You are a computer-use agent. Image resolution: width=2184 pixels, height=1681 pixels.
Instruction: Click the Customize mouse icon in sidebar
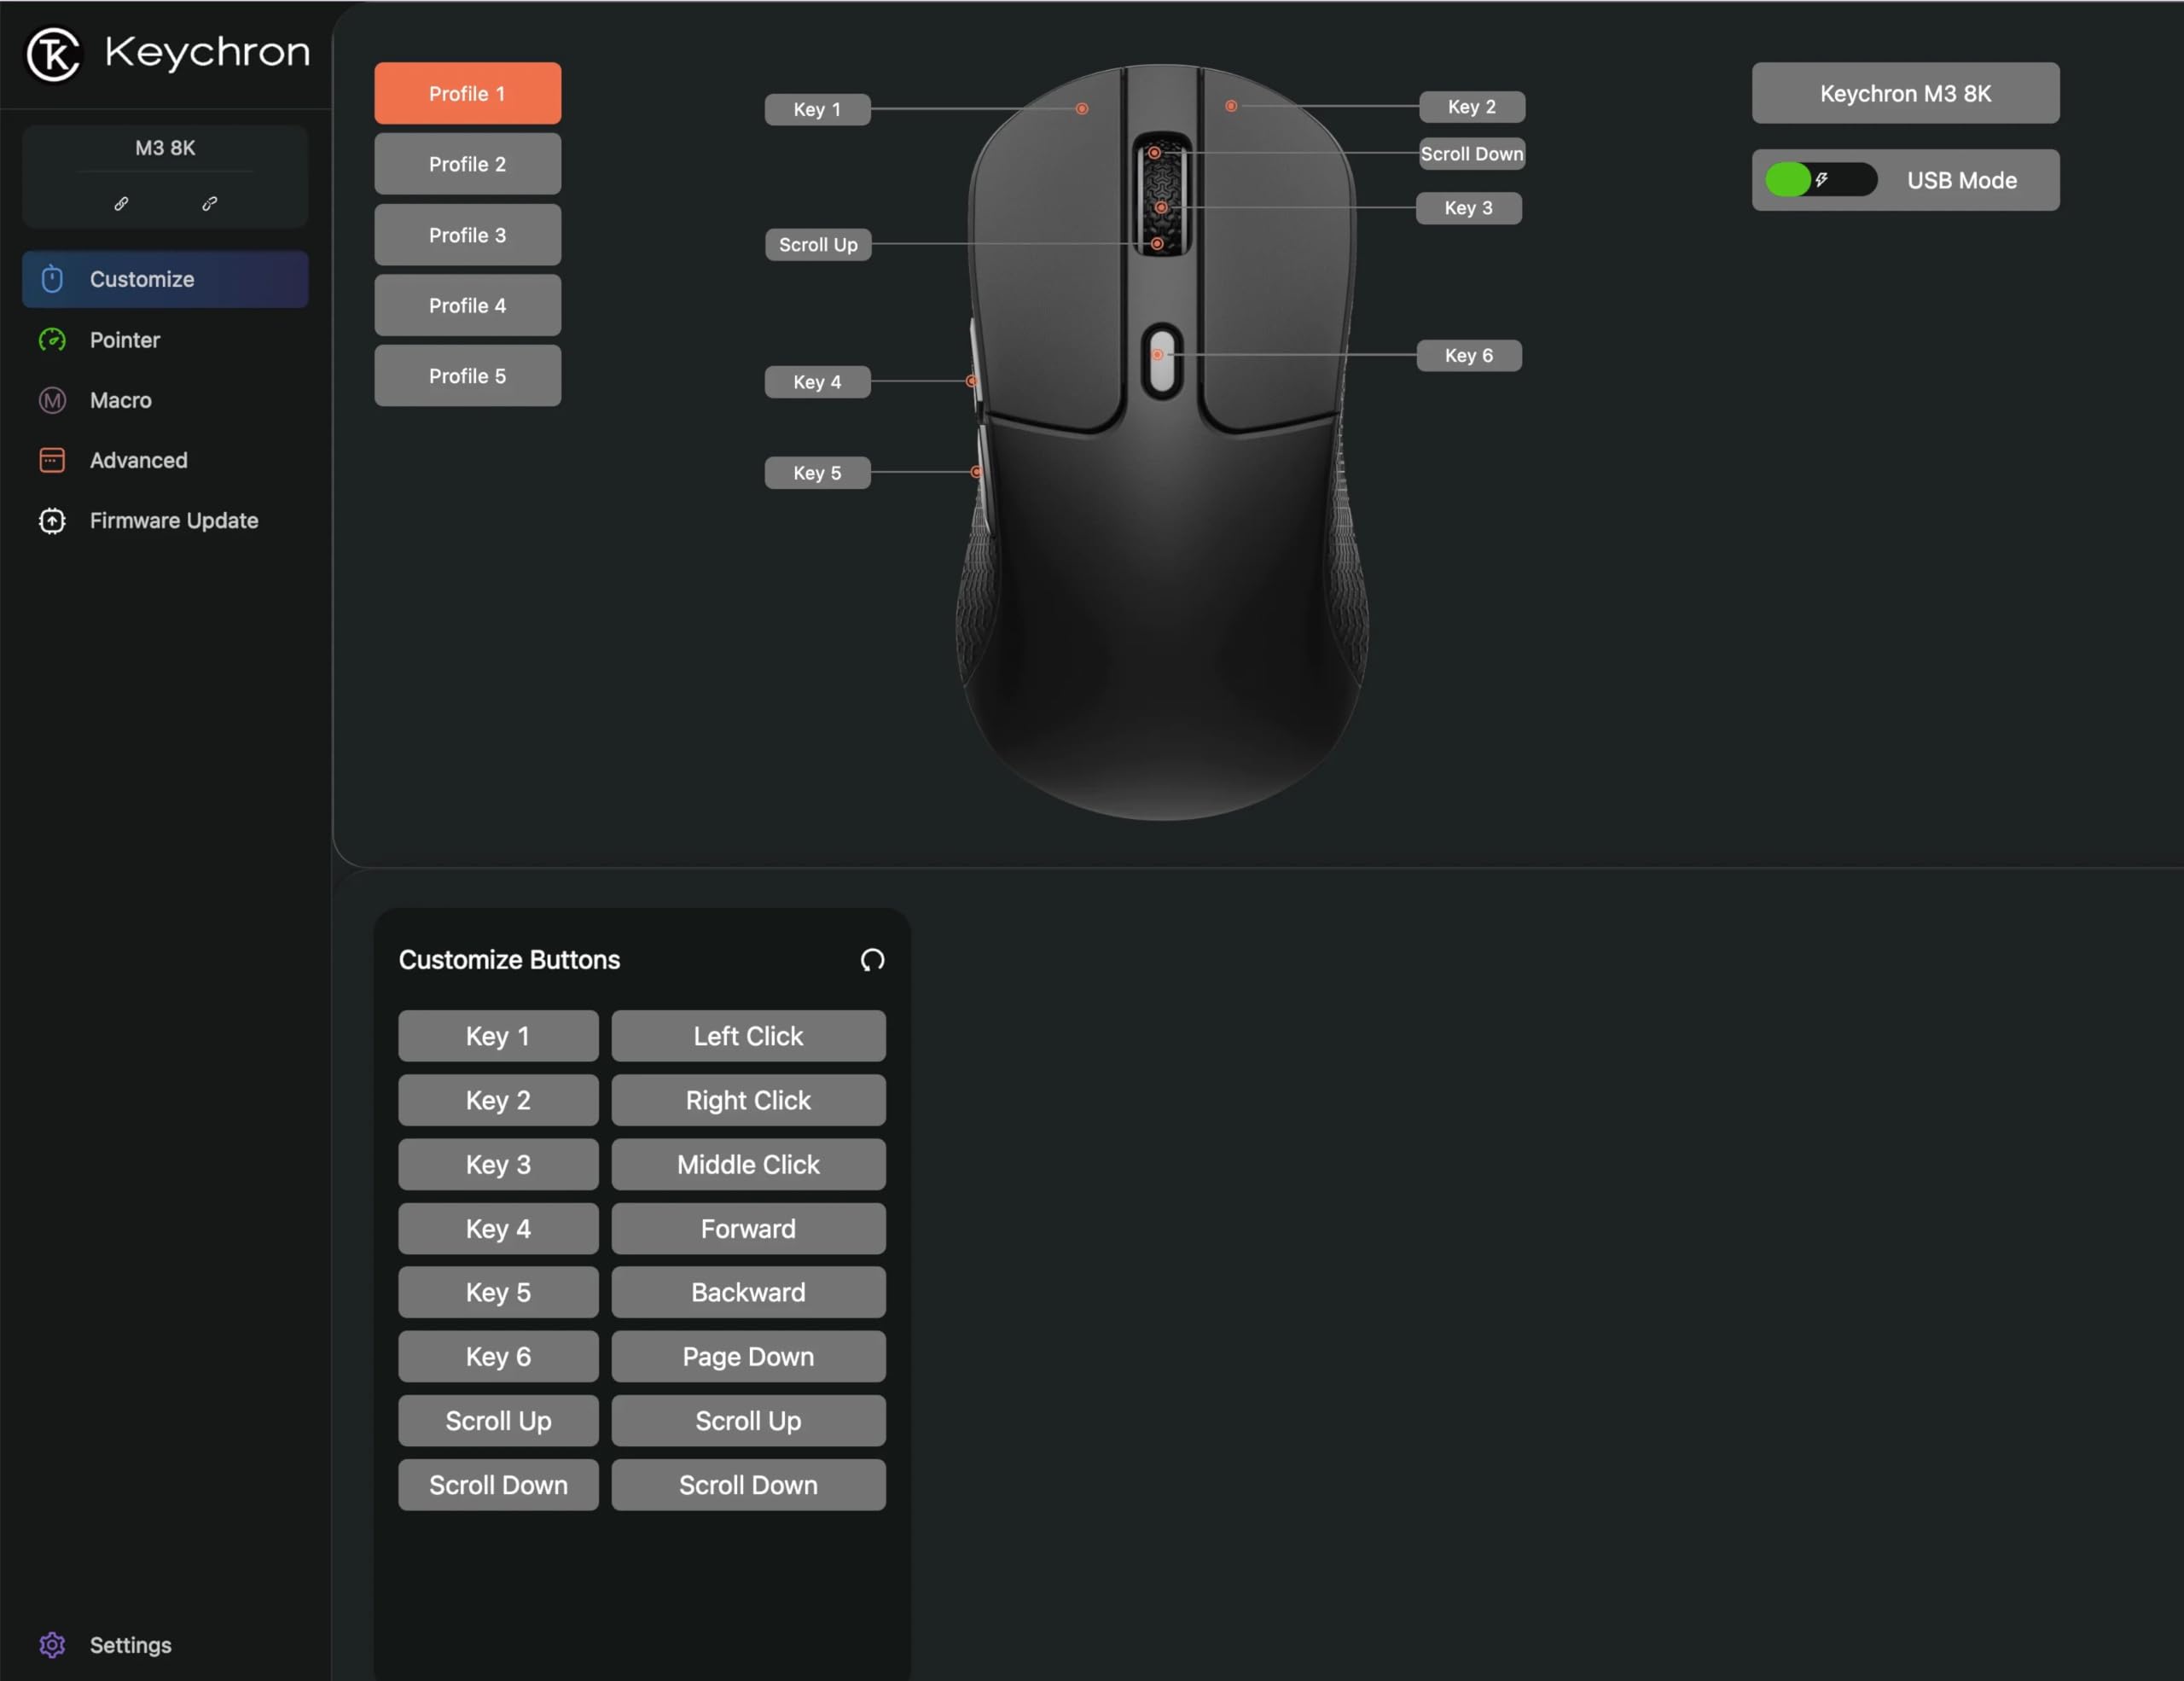tap(52, 279)
